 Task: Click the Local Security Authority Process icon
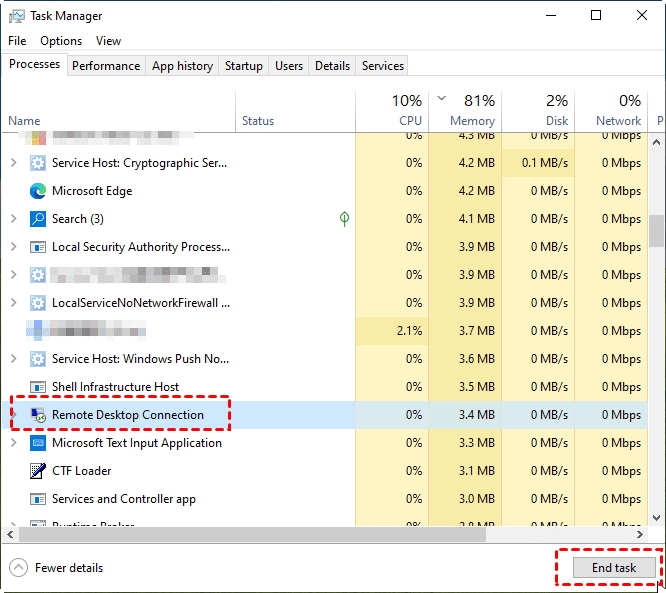[38, 247]
